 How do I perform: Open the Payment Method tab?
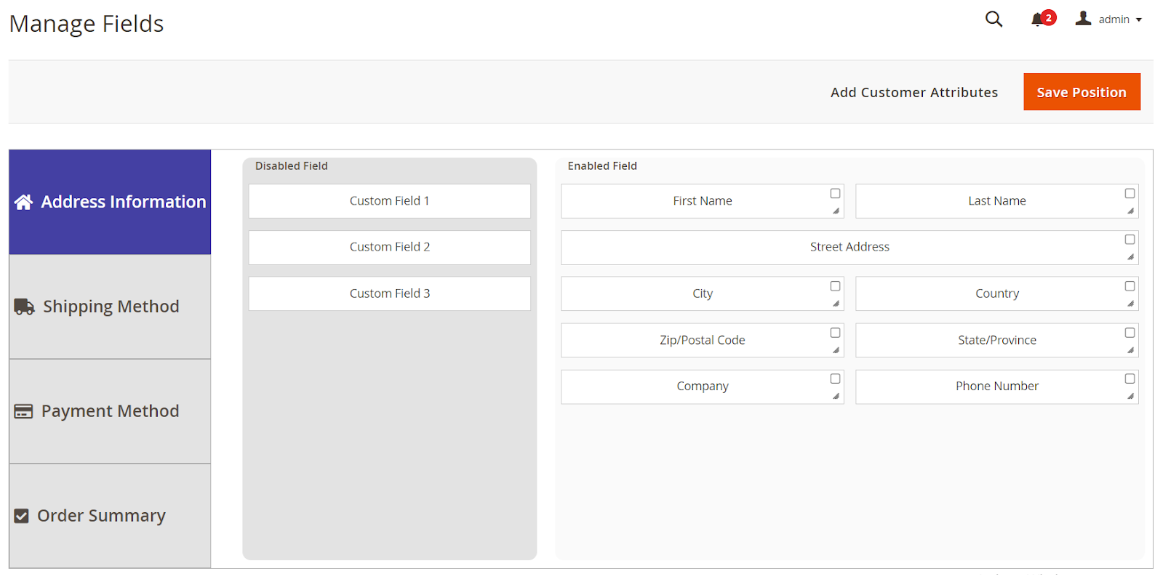coord(110,411)
